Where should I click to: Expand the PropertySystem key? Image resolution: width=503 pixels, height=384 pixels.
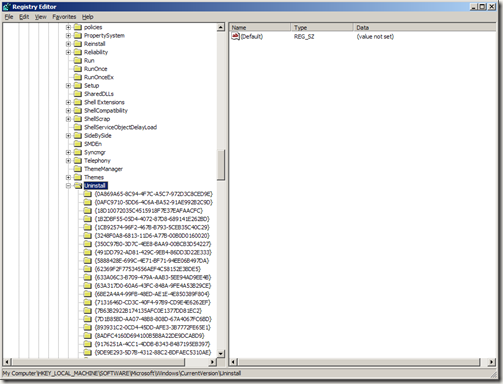[x=68, y=35]
